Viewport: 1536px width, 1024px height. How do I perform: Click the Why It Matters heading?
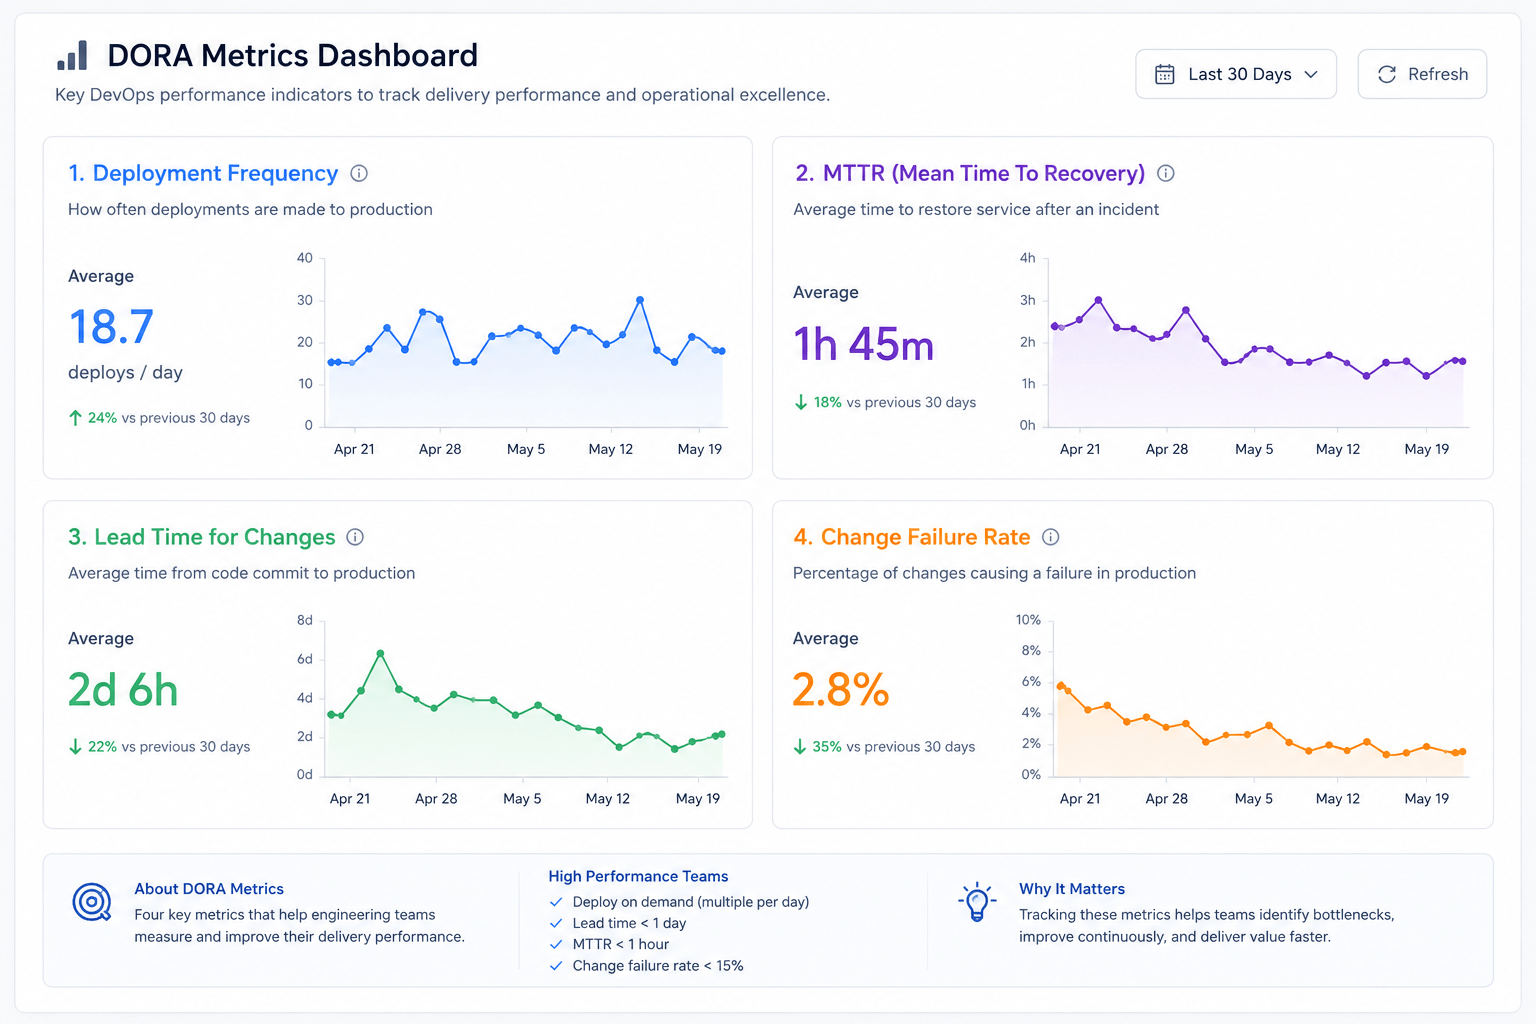(x=1072, y=889)
